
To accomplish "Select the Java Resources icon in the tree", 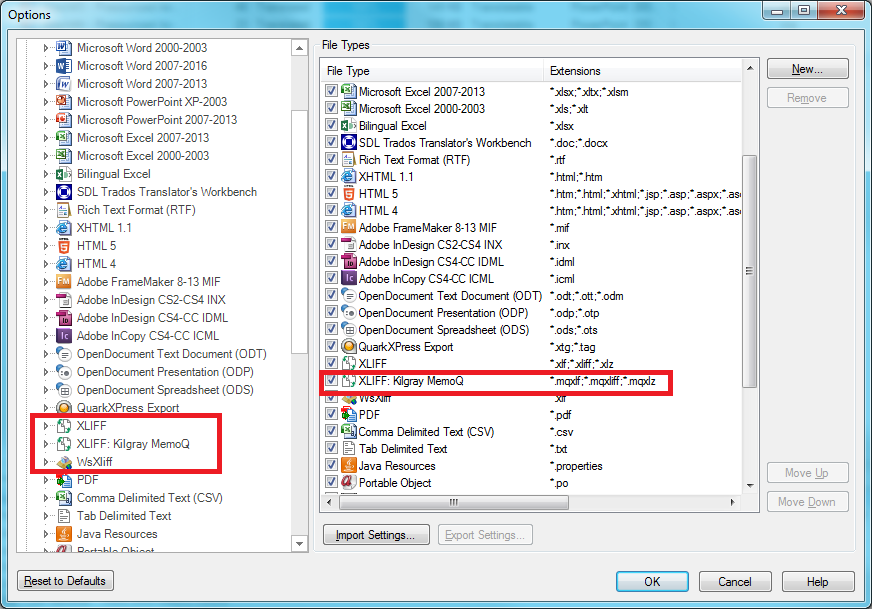I will (x=64, y=534).
